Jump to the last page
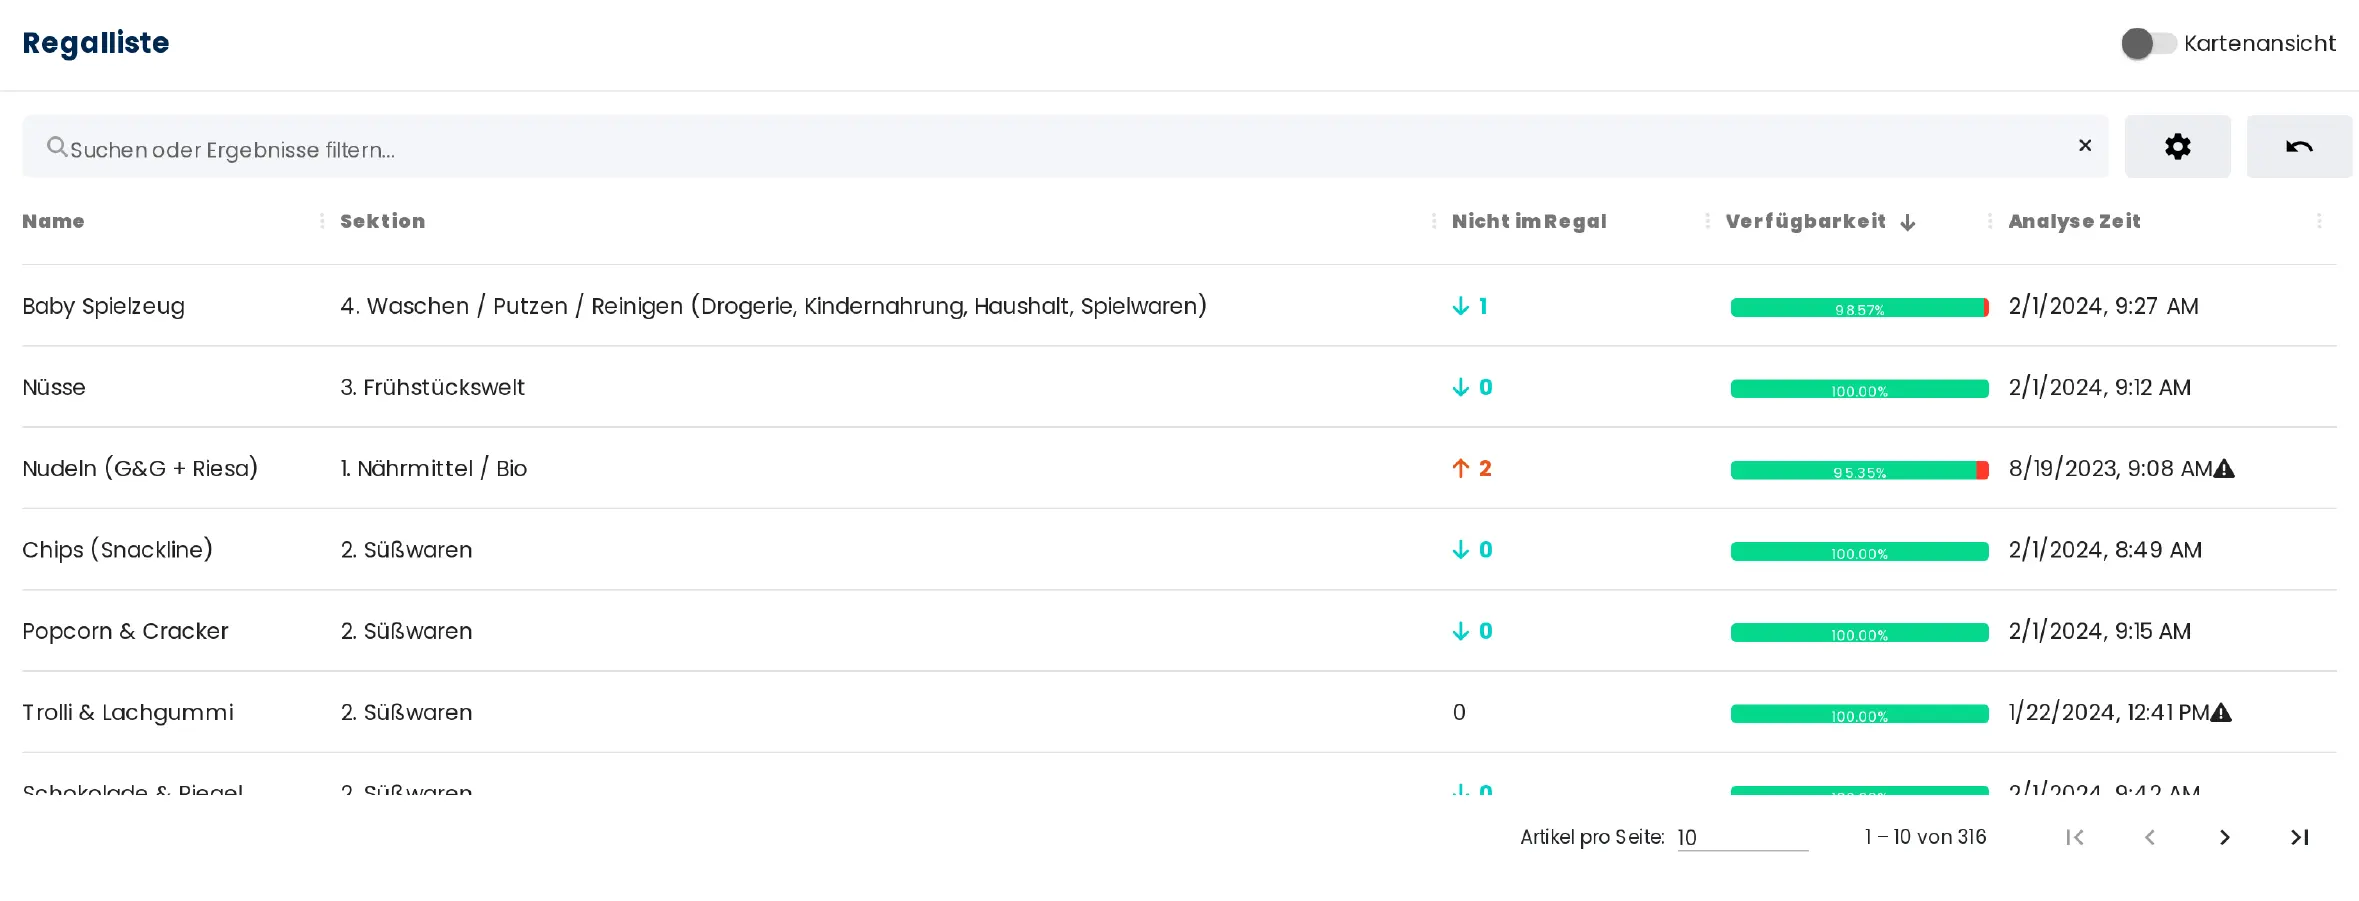The height and width of the screenshot is (901, 2359). click(x=2299, y=838)
